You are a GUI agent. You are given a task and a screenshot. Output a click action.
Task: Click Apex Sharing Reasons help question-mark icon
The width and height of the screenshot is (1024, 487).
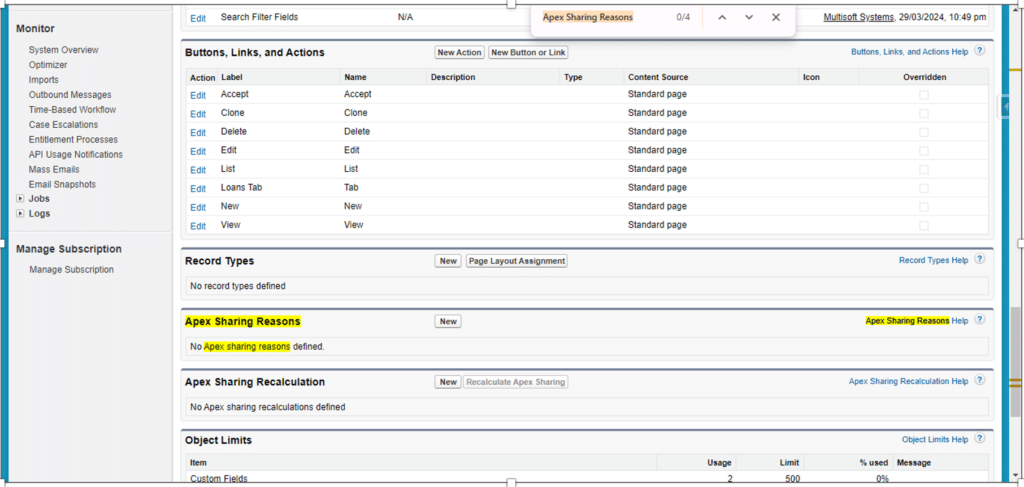[x=980, y=320]
